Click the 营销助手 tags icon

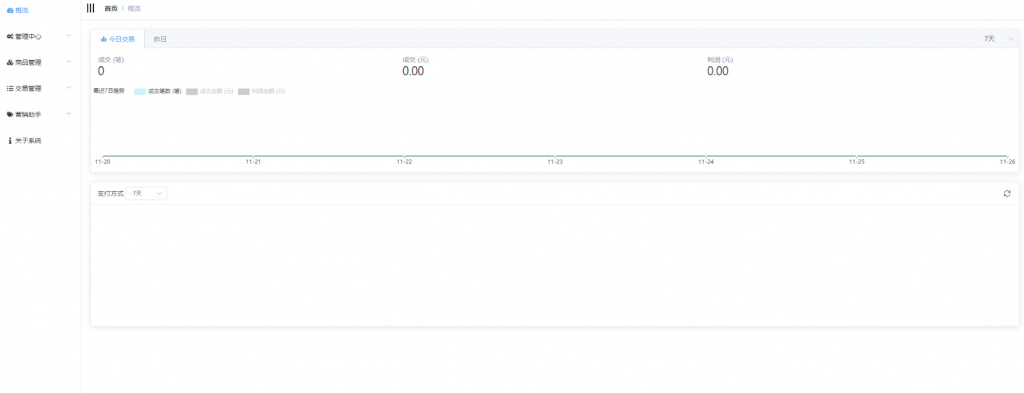10,114
